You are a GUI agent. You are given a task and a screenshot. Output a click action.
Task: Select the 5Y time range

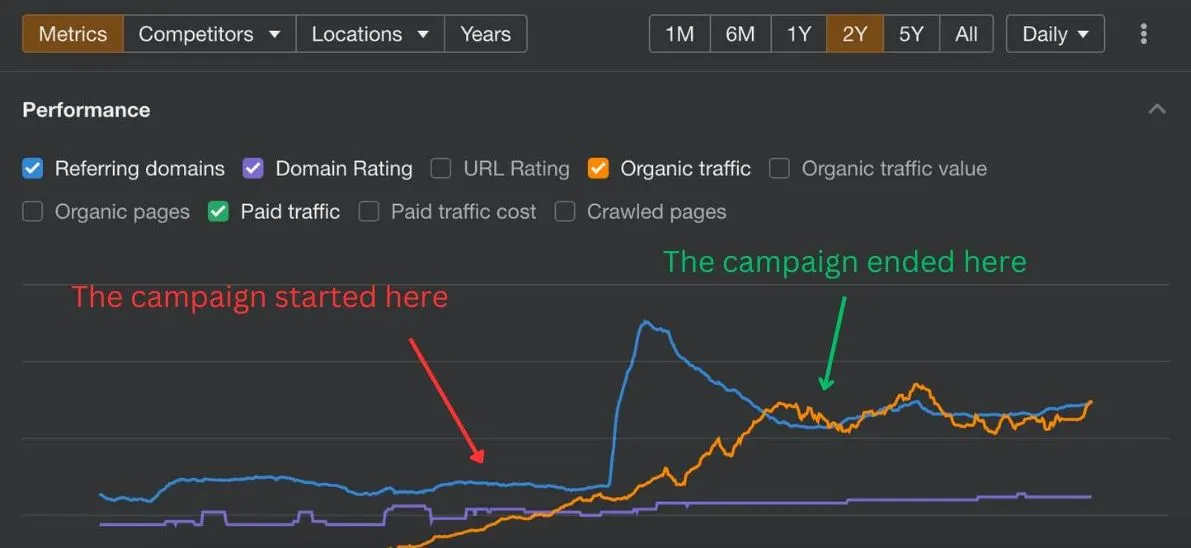(911, 34)
